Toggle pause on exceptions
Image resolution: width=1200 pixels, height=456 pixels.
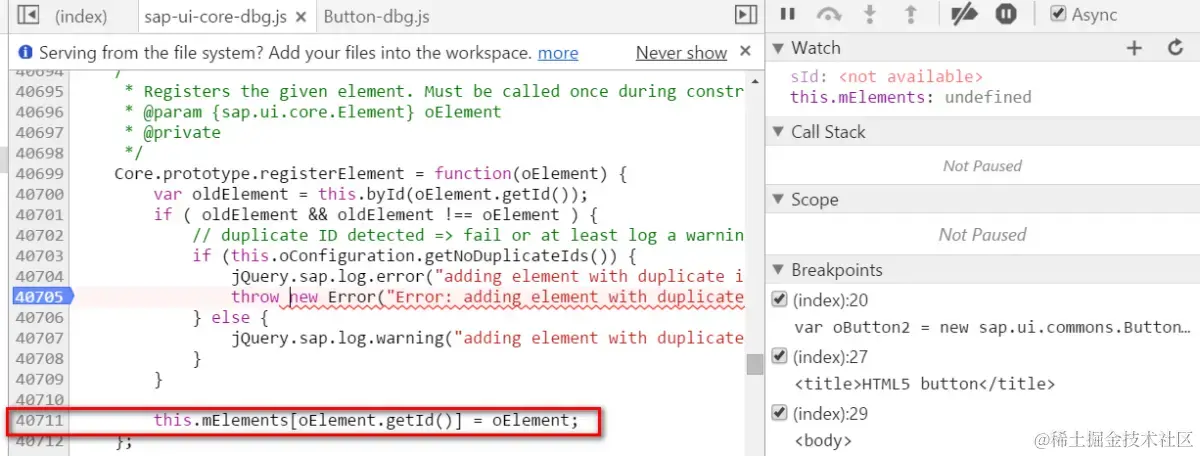[1007, 14]
